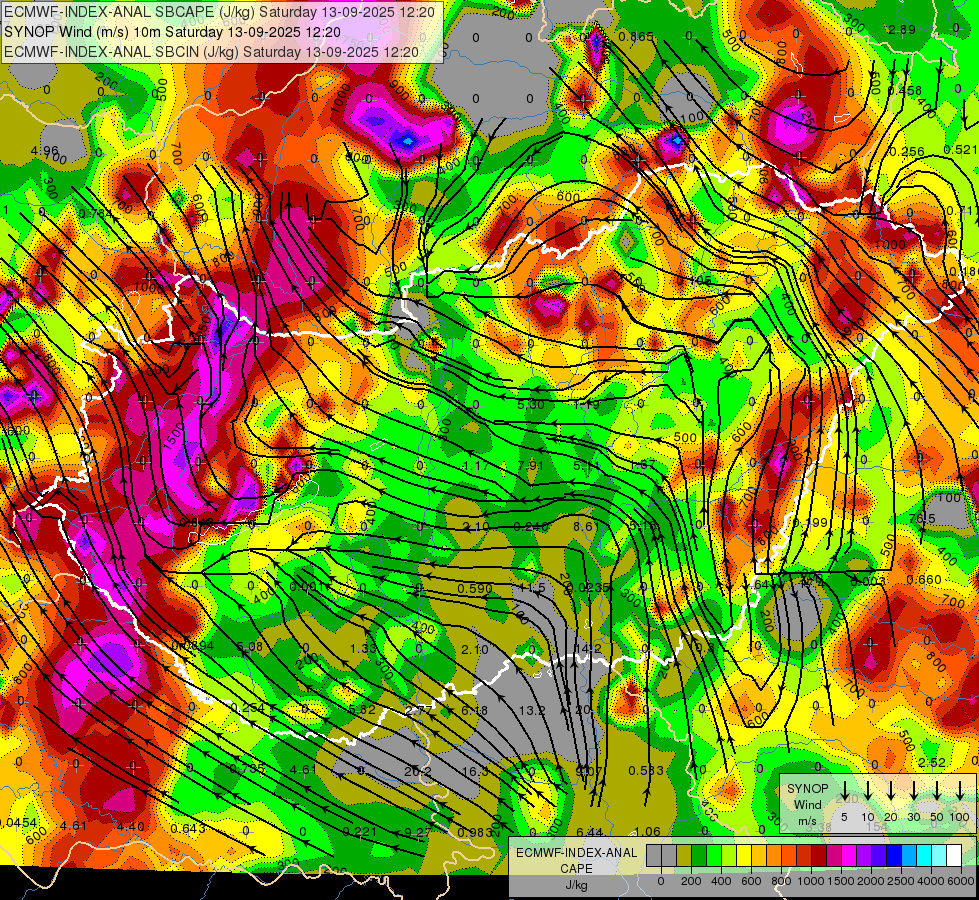Viewport: 979px width, 900px height.
Task: Pick the leftmost gray CAPE legend swatch
Action: pyautogui.click(x=654, y=856)
